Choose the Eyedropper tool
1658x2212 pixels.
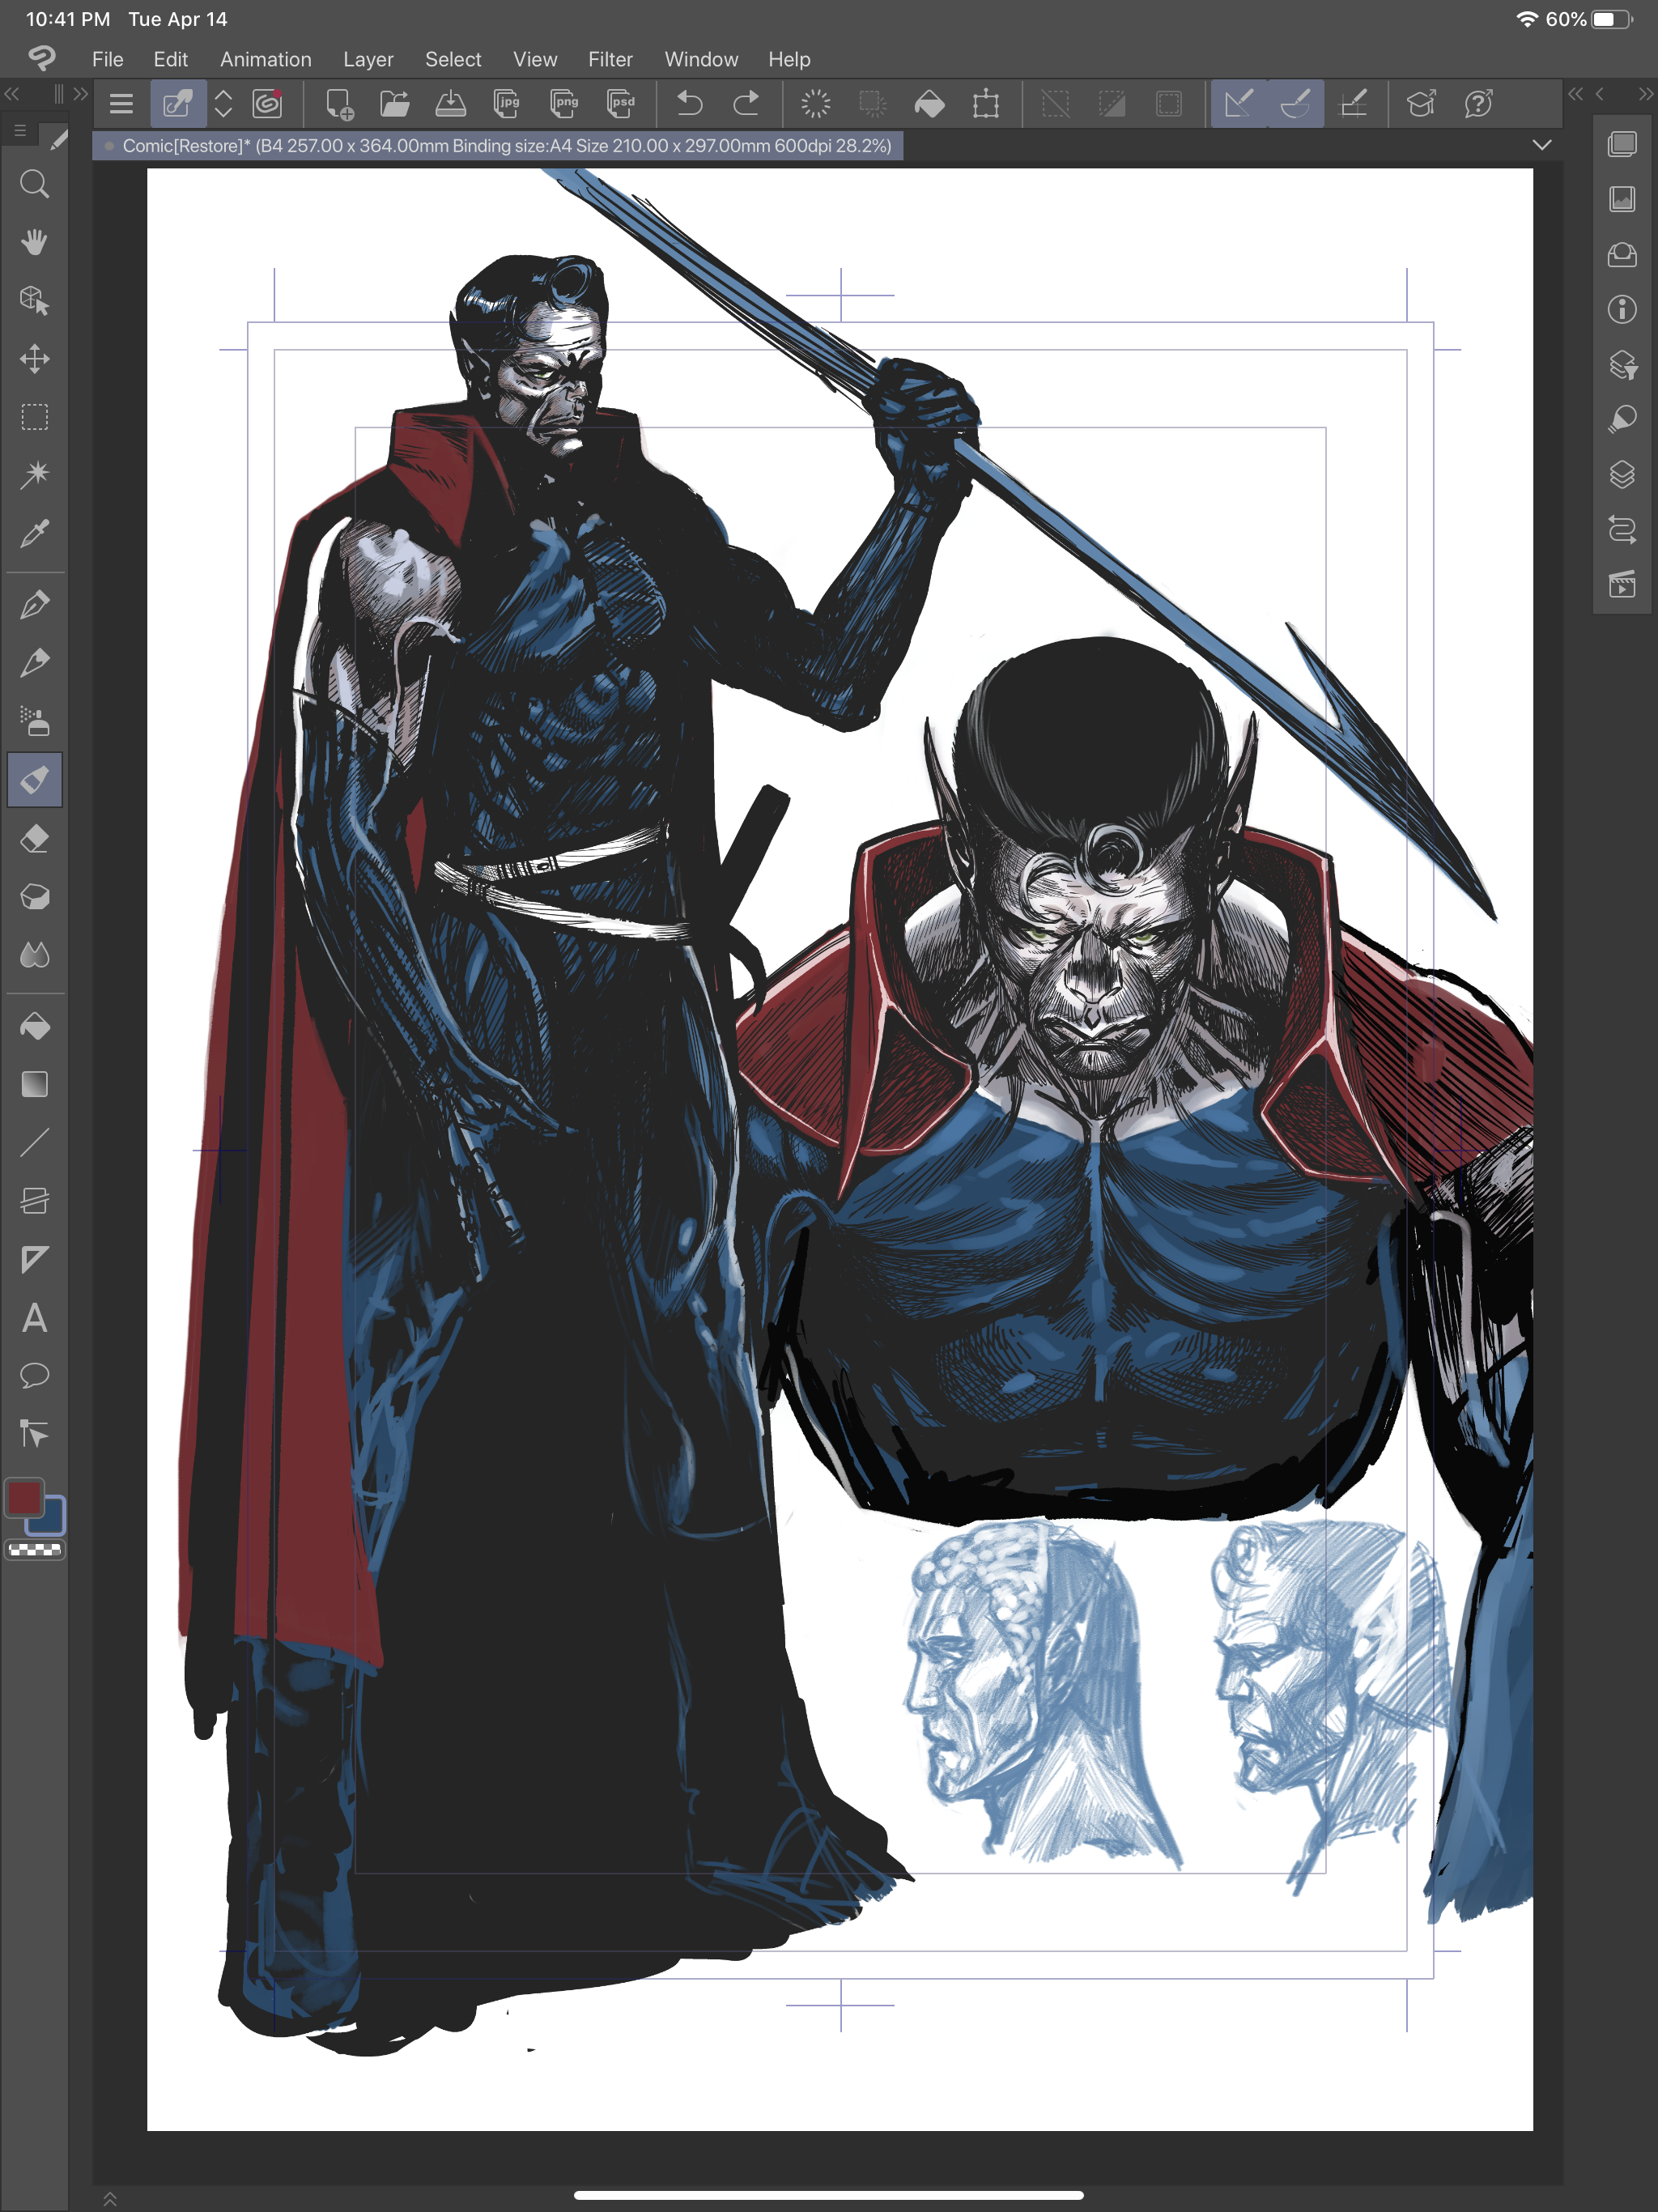tap(34, 533)
